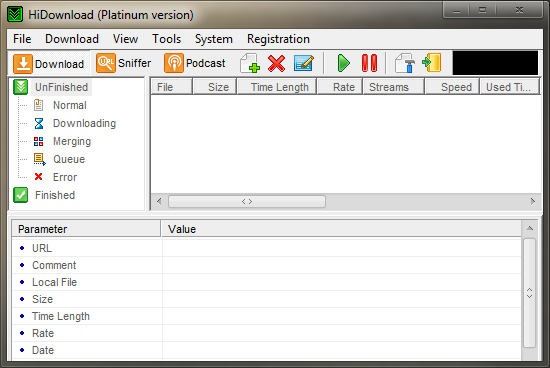Select the Local File parameter row
This screenshot has width=550, height=368.
pos(267,282)
